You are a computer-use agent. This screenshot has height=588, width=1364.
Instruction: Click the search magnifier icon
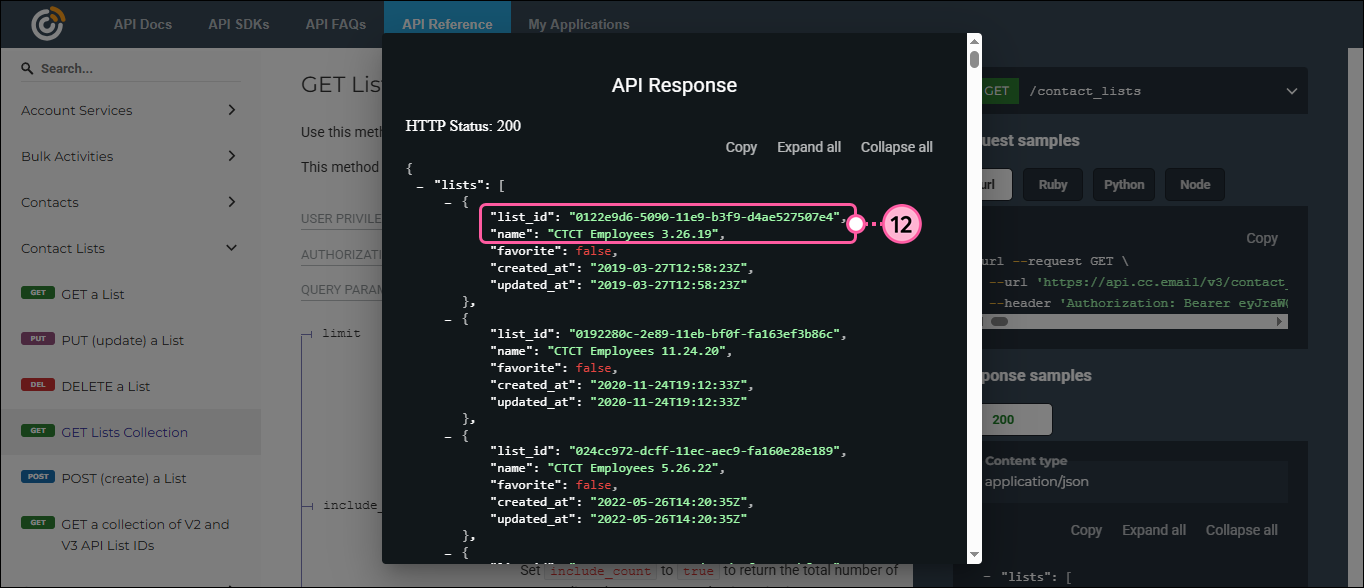pyautogui.click(x=28, y=68)
